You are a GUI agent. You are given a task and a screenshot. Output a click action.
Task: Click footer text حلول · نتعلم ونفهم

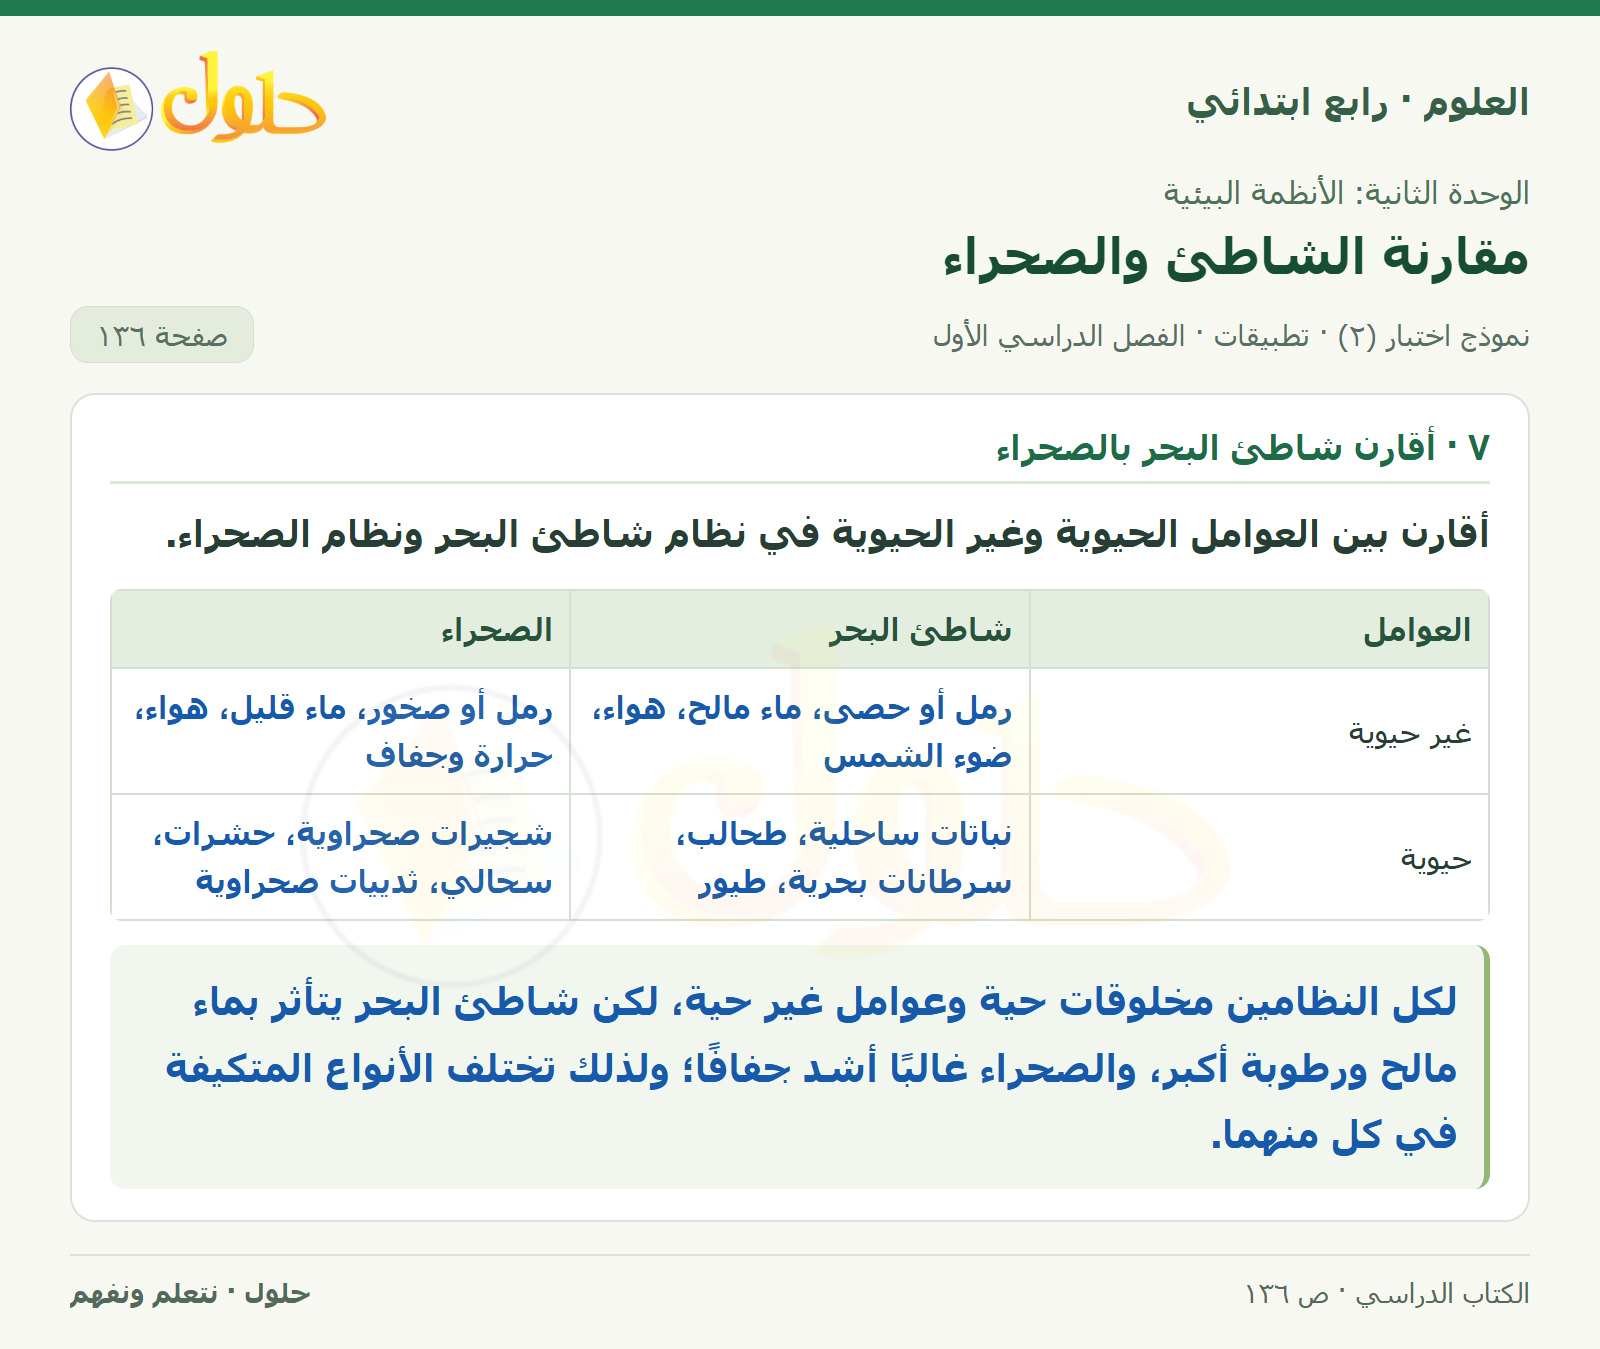coord(190,1294)
